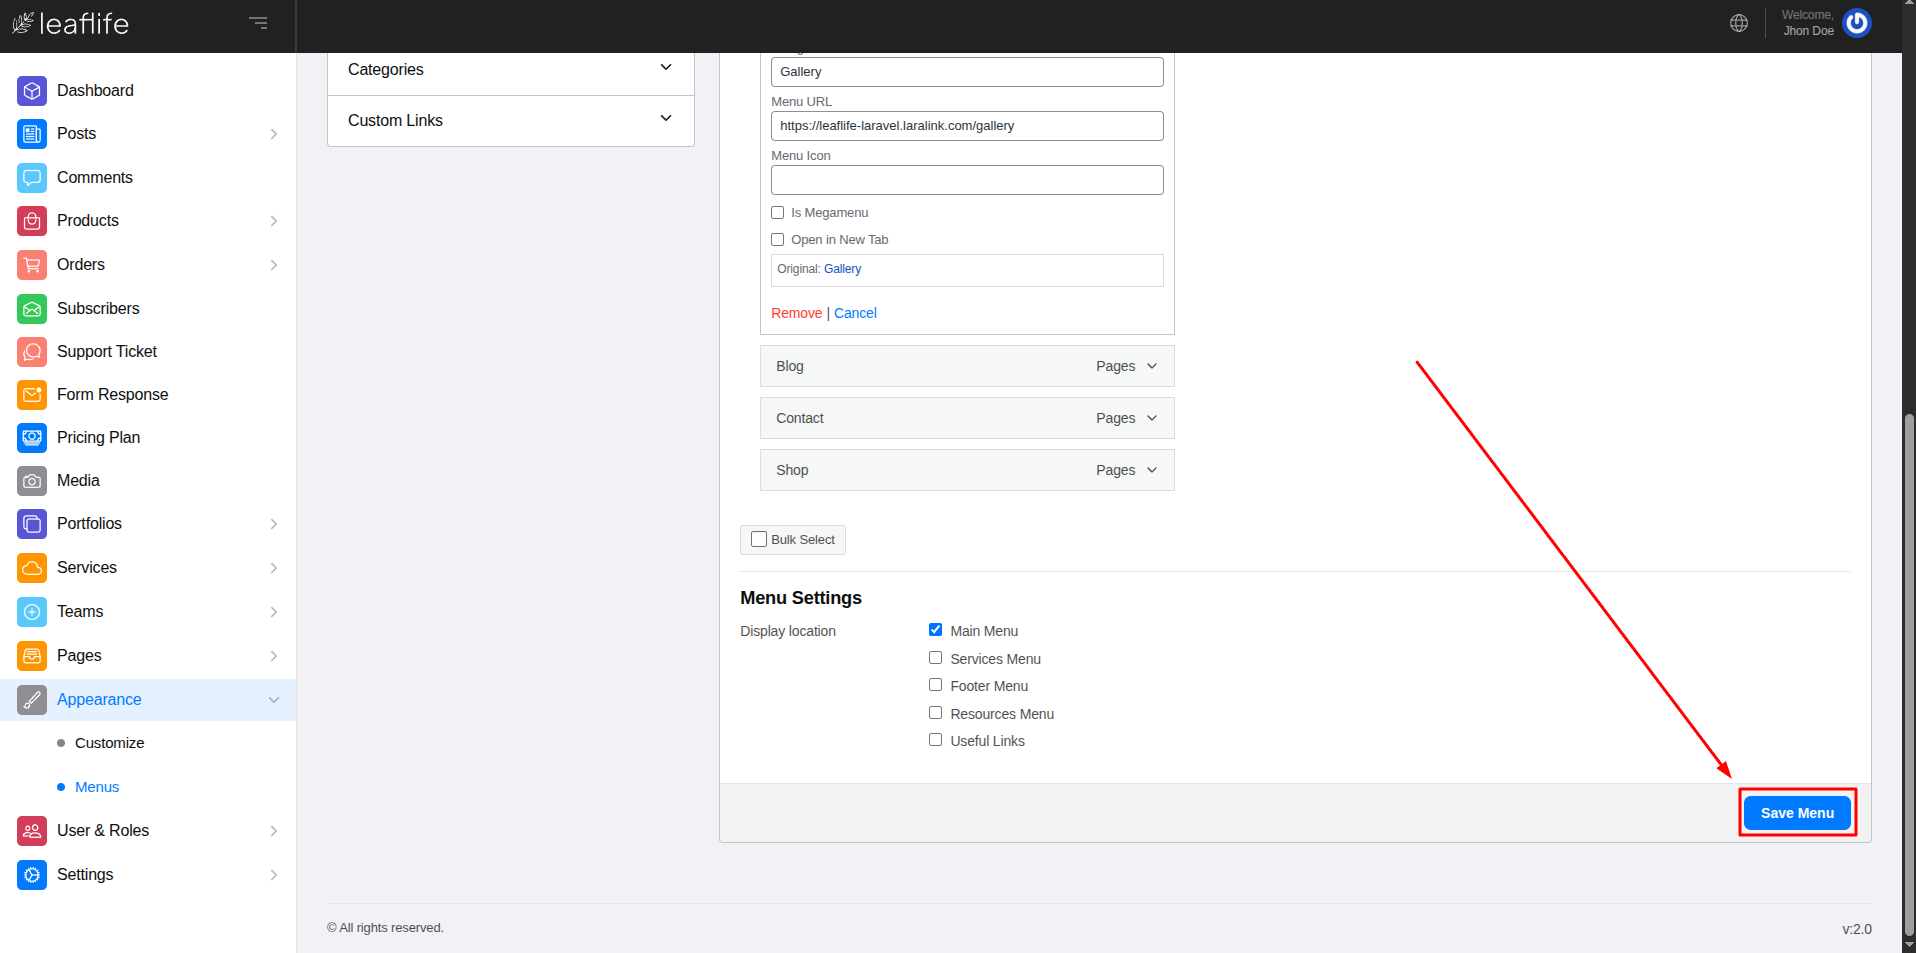
Task: Open Support Ticket in sidebar
Action: pos(107,352)
